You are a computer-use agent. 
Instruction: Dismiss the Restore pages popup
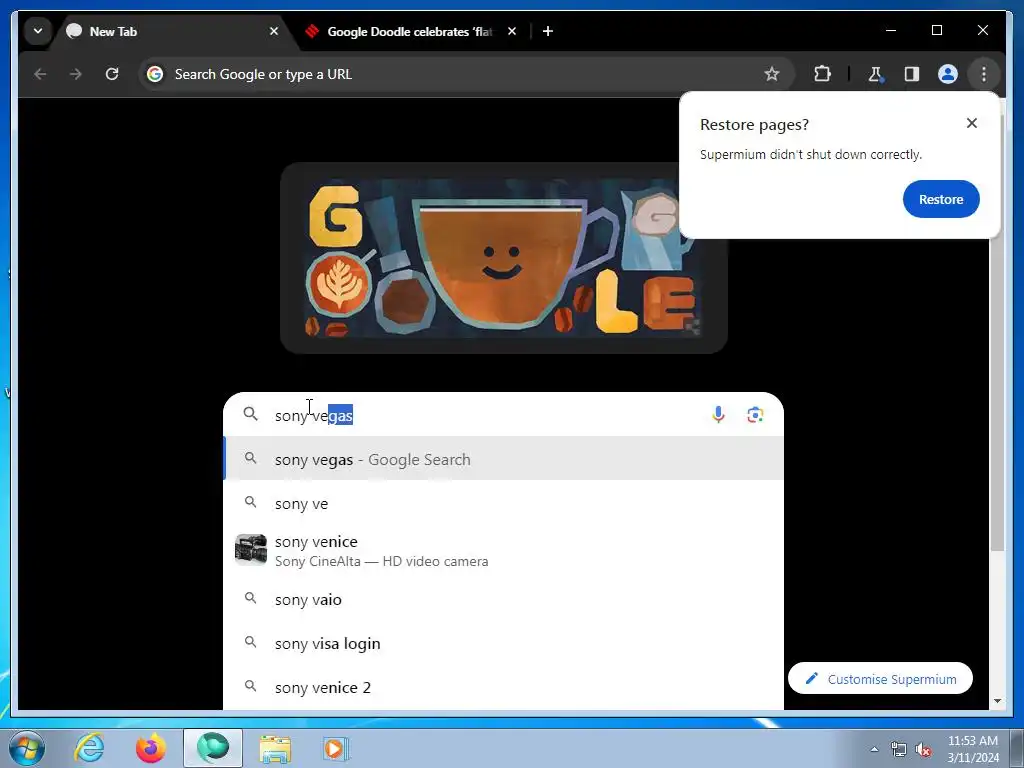point(972,123)
